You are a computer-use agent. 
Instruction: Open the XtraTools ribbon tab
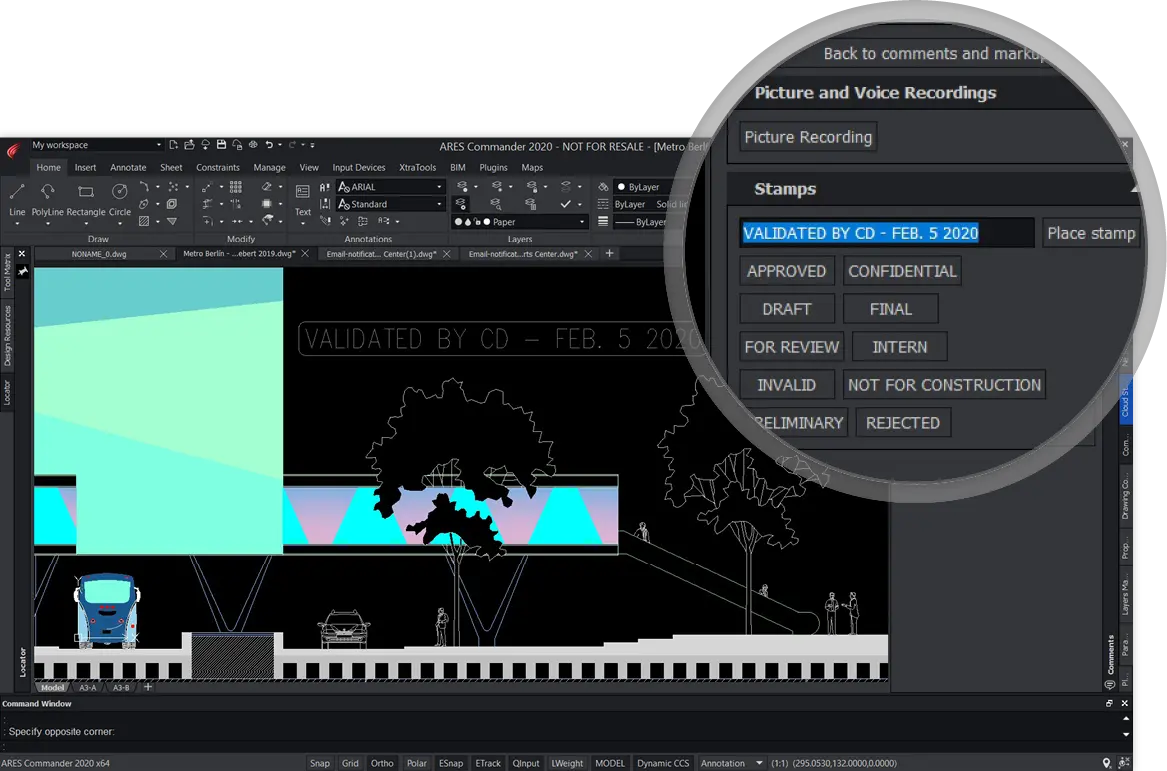click(x=418, y=167)
